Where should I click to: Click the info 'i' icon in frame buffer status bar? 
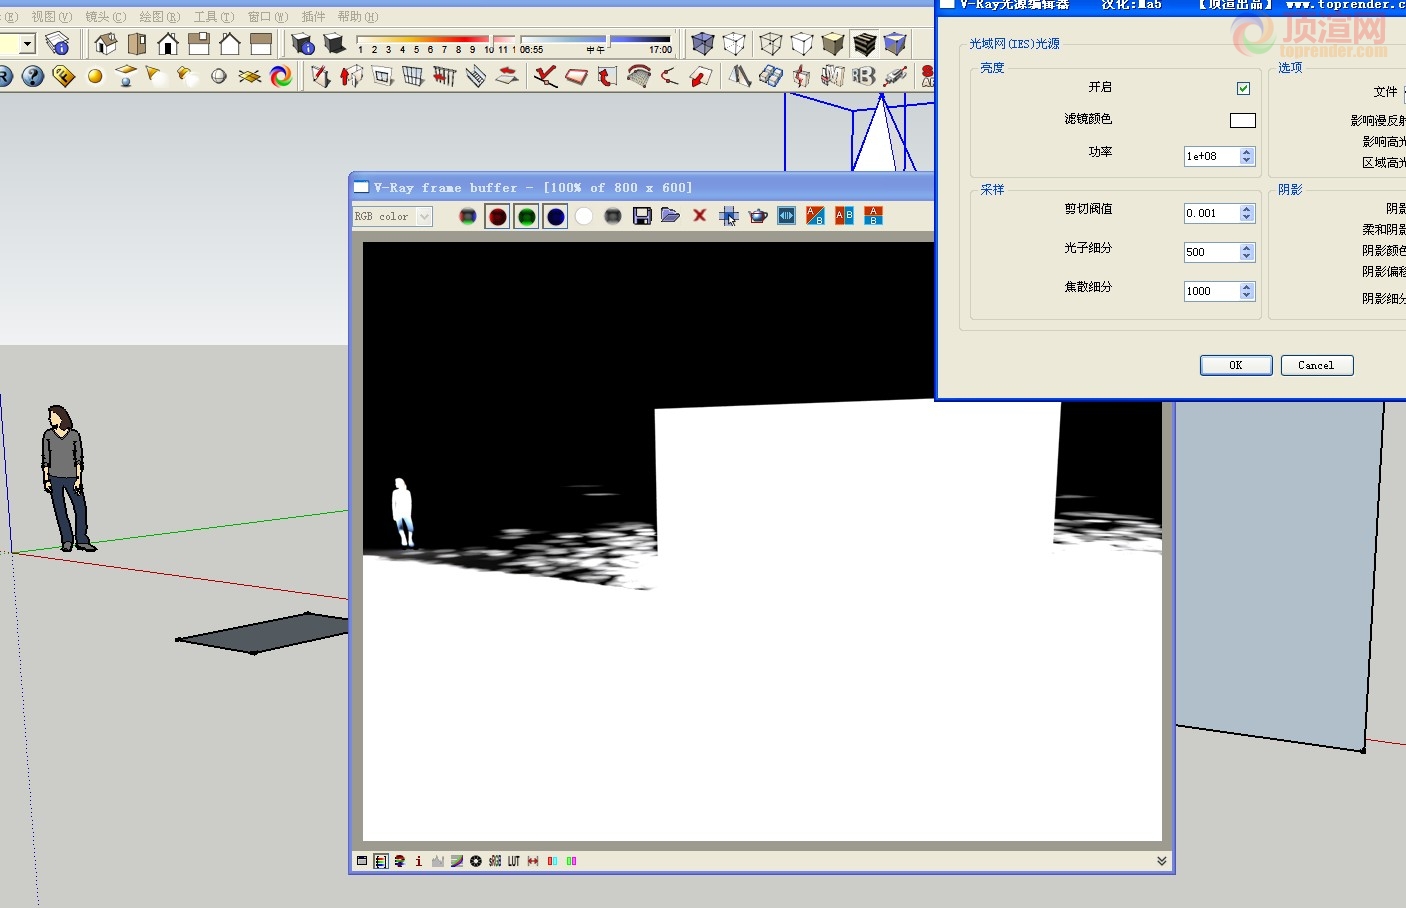coord(418,861)
